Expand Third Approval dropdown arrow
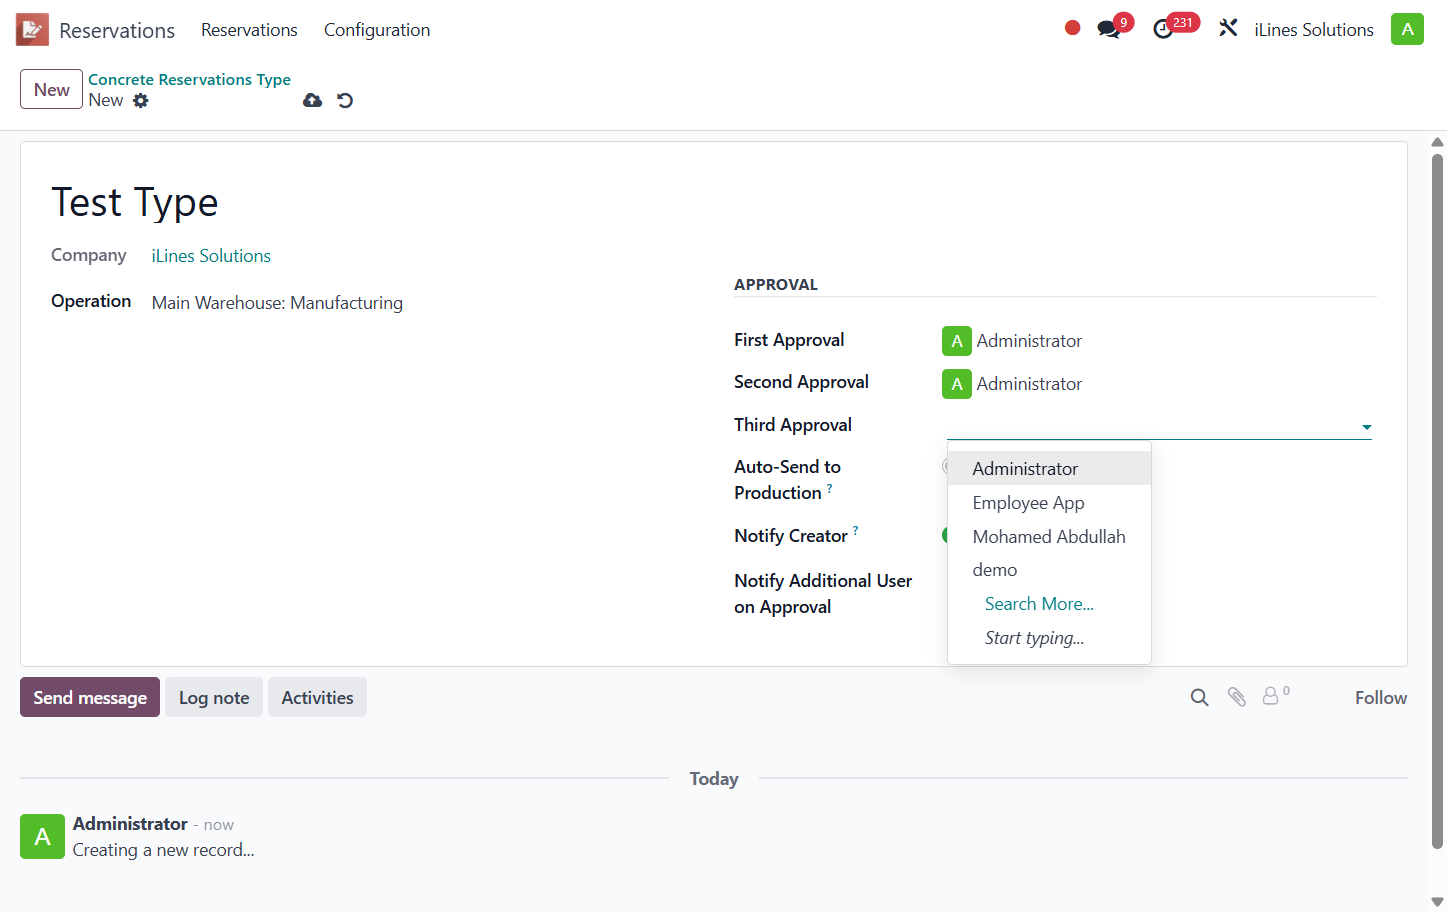The height and width of the screenshot is (912, 1447). [x=1366, y=427]
